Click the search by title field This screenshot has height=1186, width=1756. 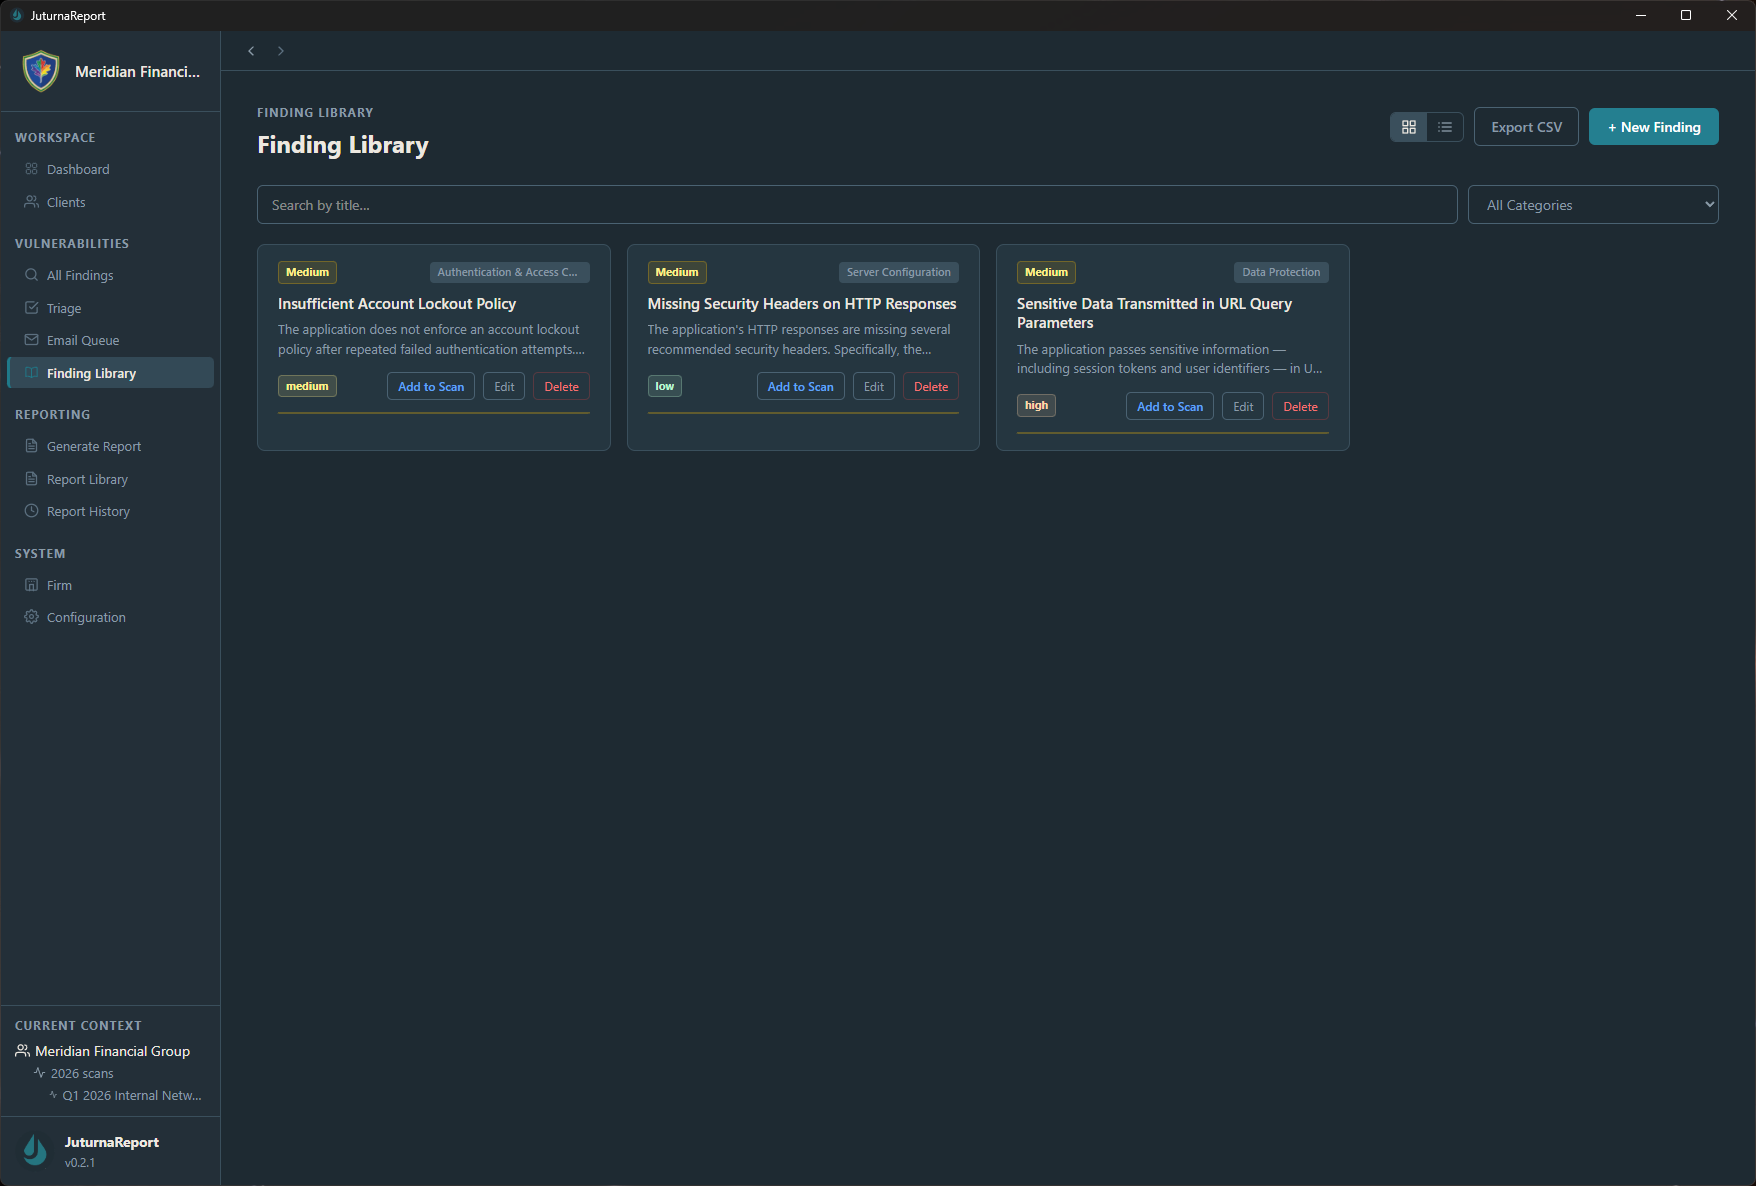point(857,204)
